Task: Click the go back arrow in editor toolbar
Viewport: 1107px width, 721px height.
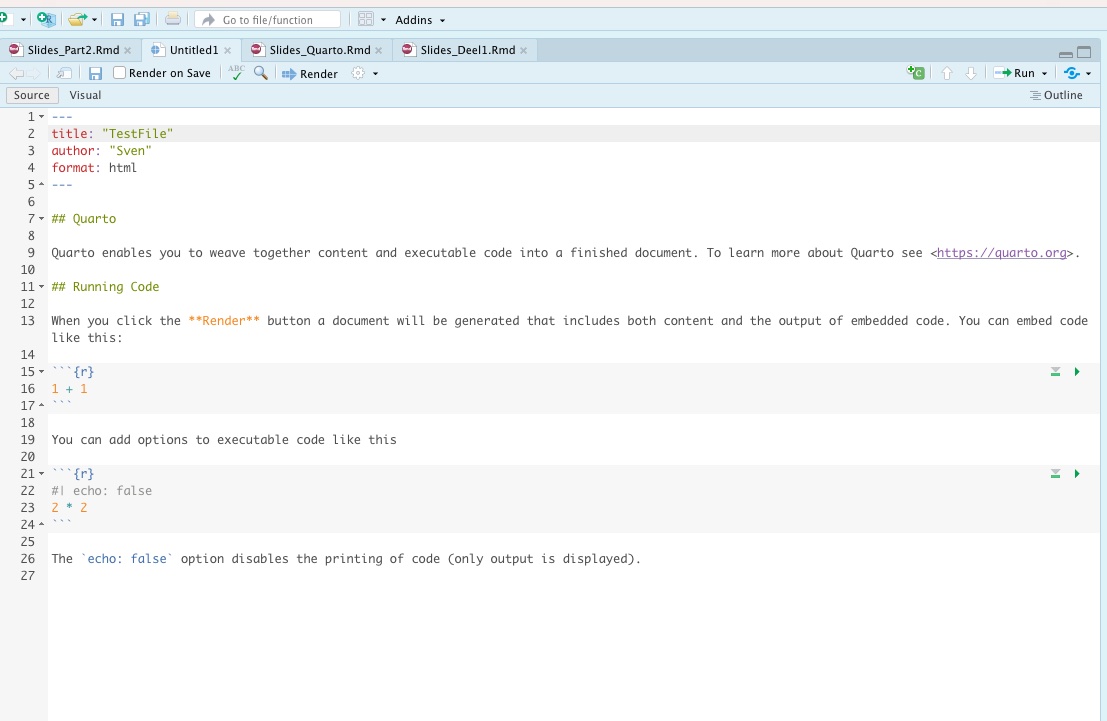Action: [16, 73]
